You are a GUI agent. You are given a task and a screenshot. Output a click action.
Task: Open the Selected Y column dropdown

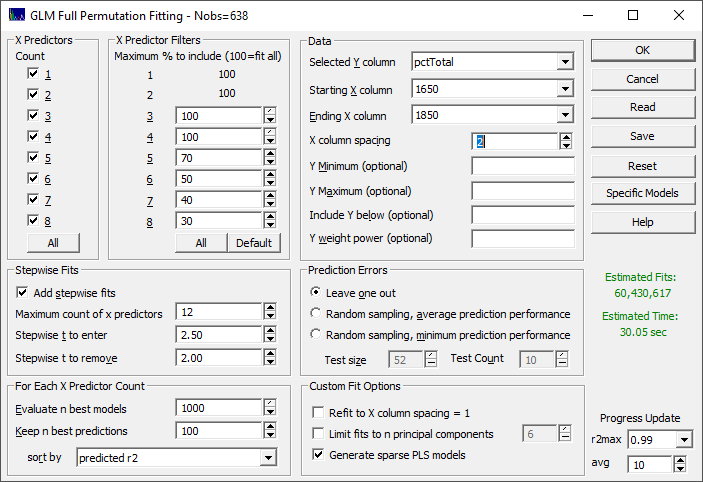[x=565, y=62]
